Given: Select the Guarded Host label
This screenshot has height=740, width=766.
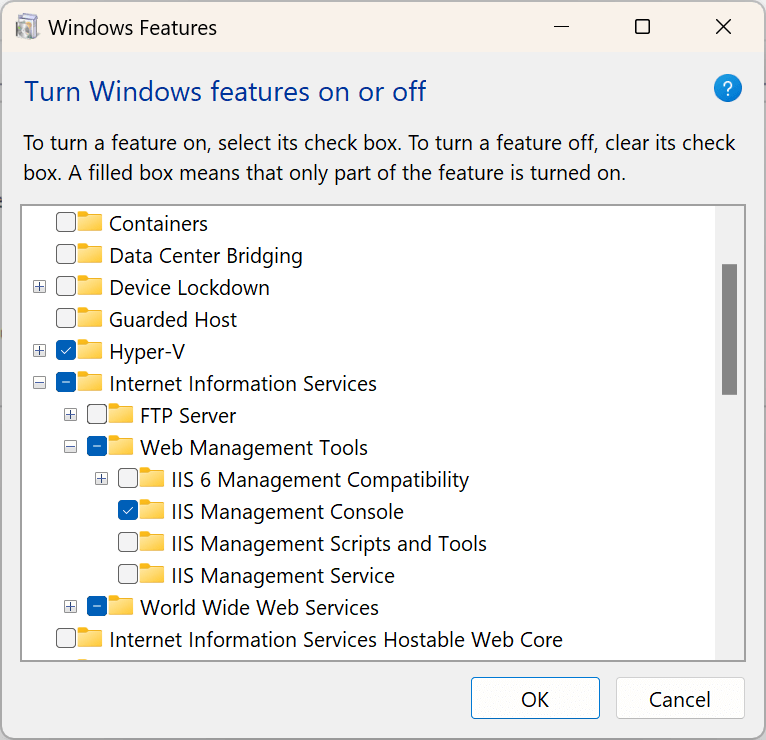Looking at the screenshot, I should coord(173,320).
